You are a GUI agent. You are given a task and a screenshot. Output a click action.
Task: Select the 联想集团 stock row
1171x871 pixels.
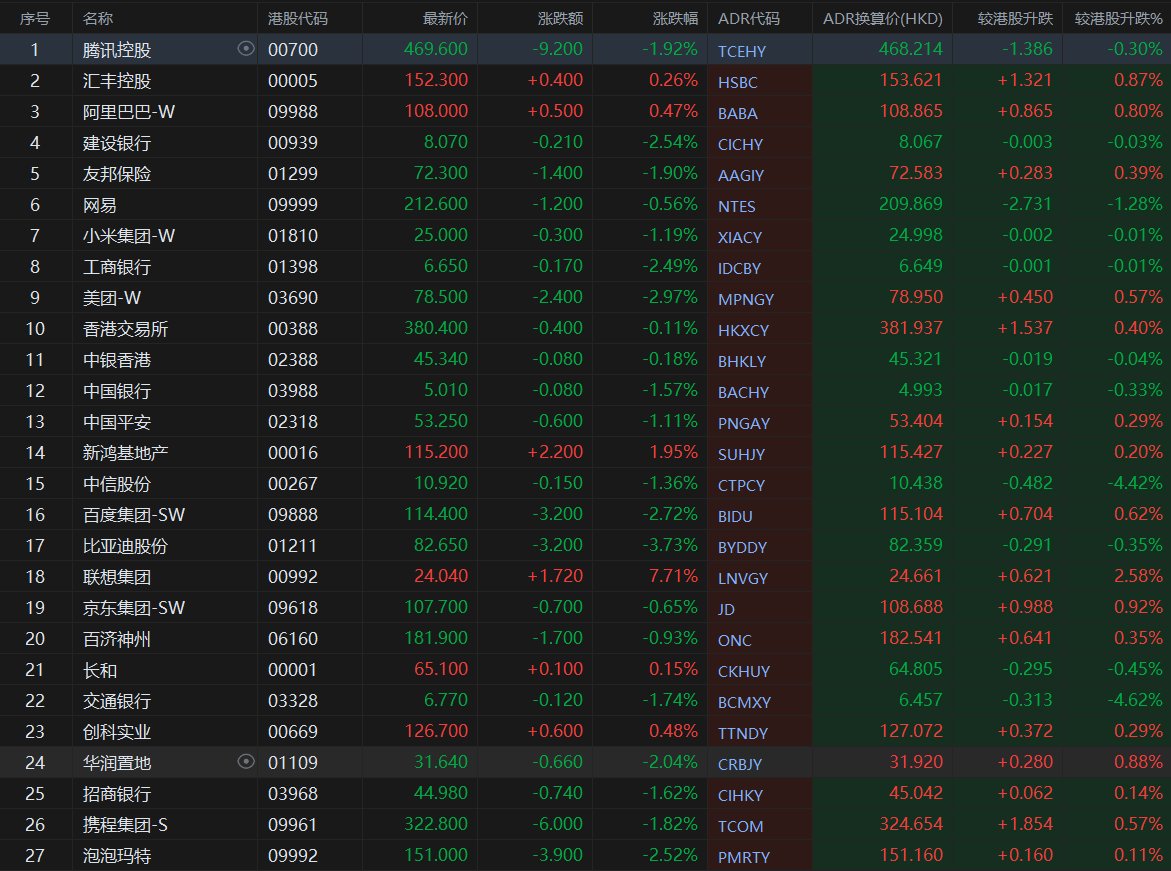pyautogui.click(x=586, y=577)
